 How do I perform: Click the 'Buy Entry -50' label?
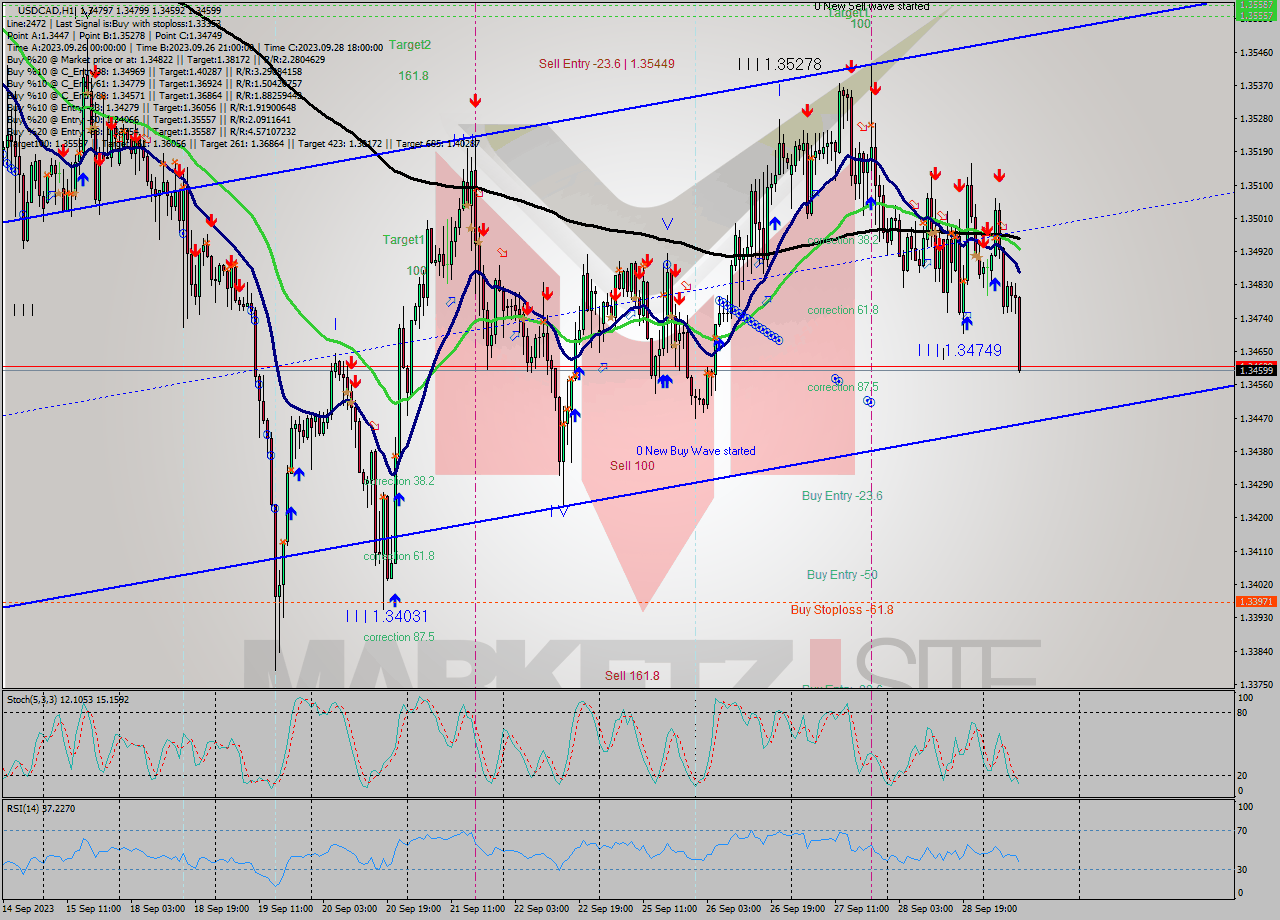[842, 575]
